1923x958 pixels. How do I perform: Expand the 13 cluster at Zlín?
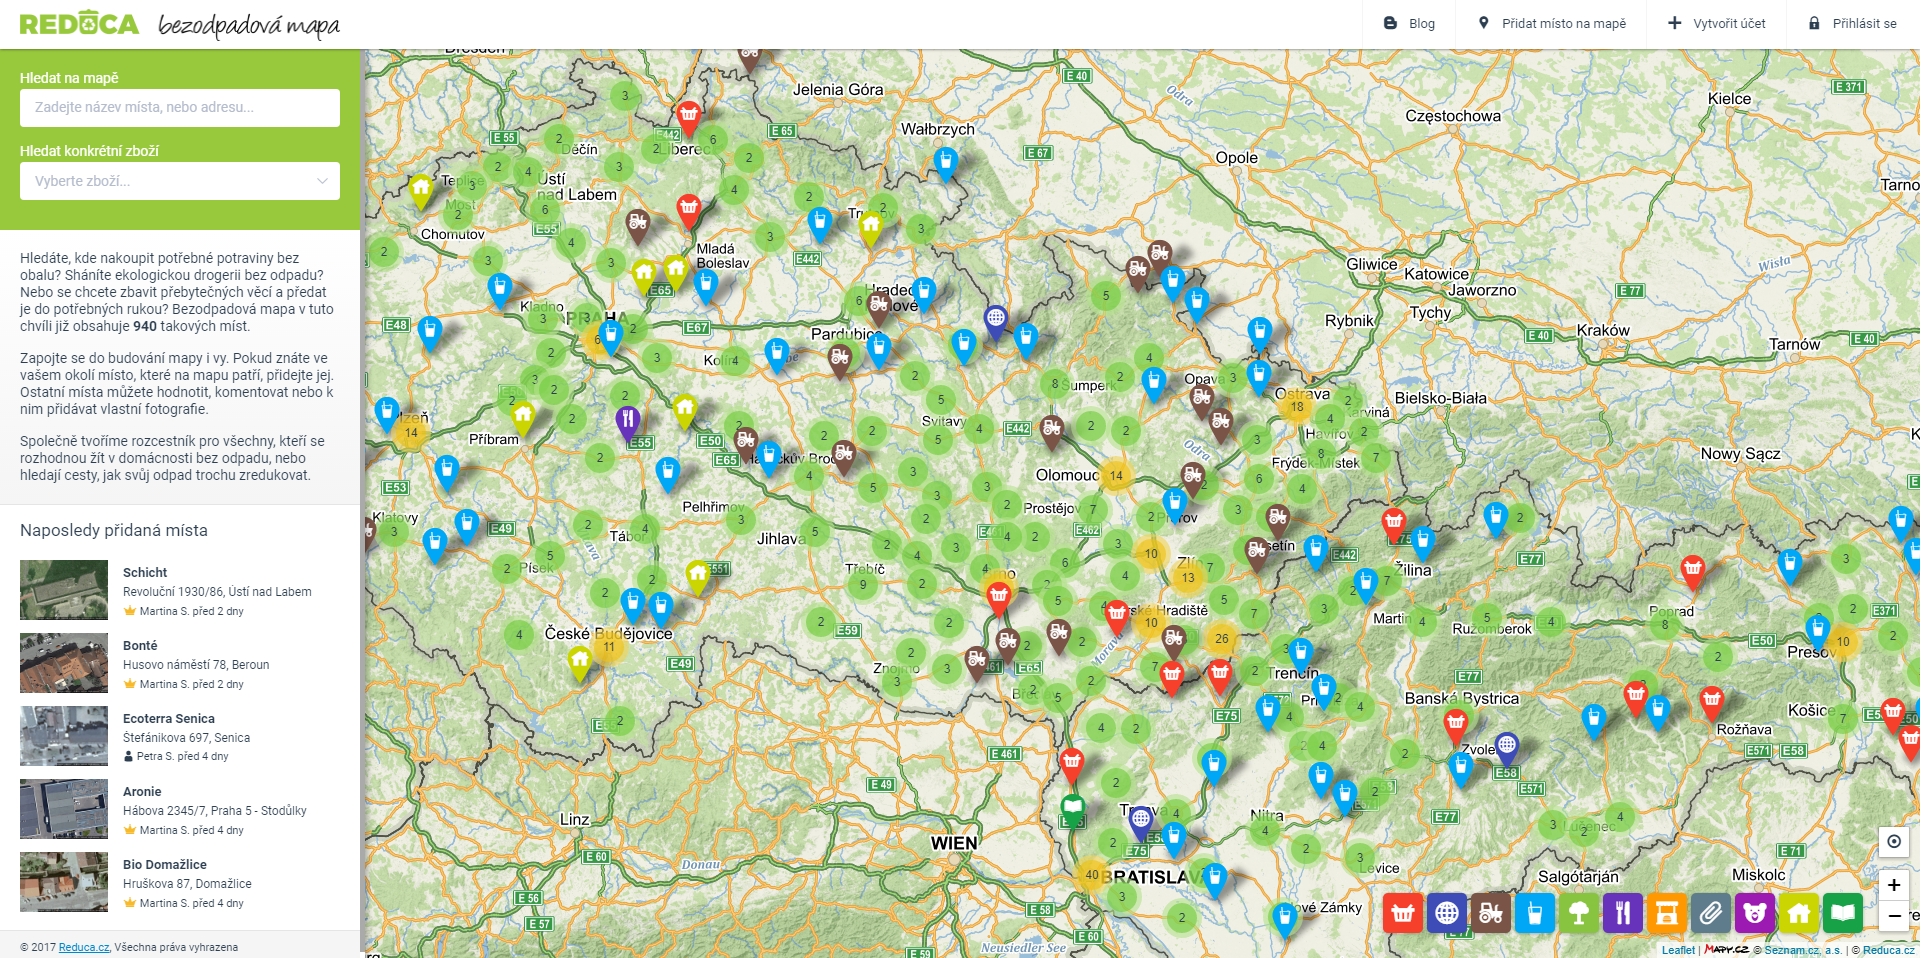pos(1188,577)
